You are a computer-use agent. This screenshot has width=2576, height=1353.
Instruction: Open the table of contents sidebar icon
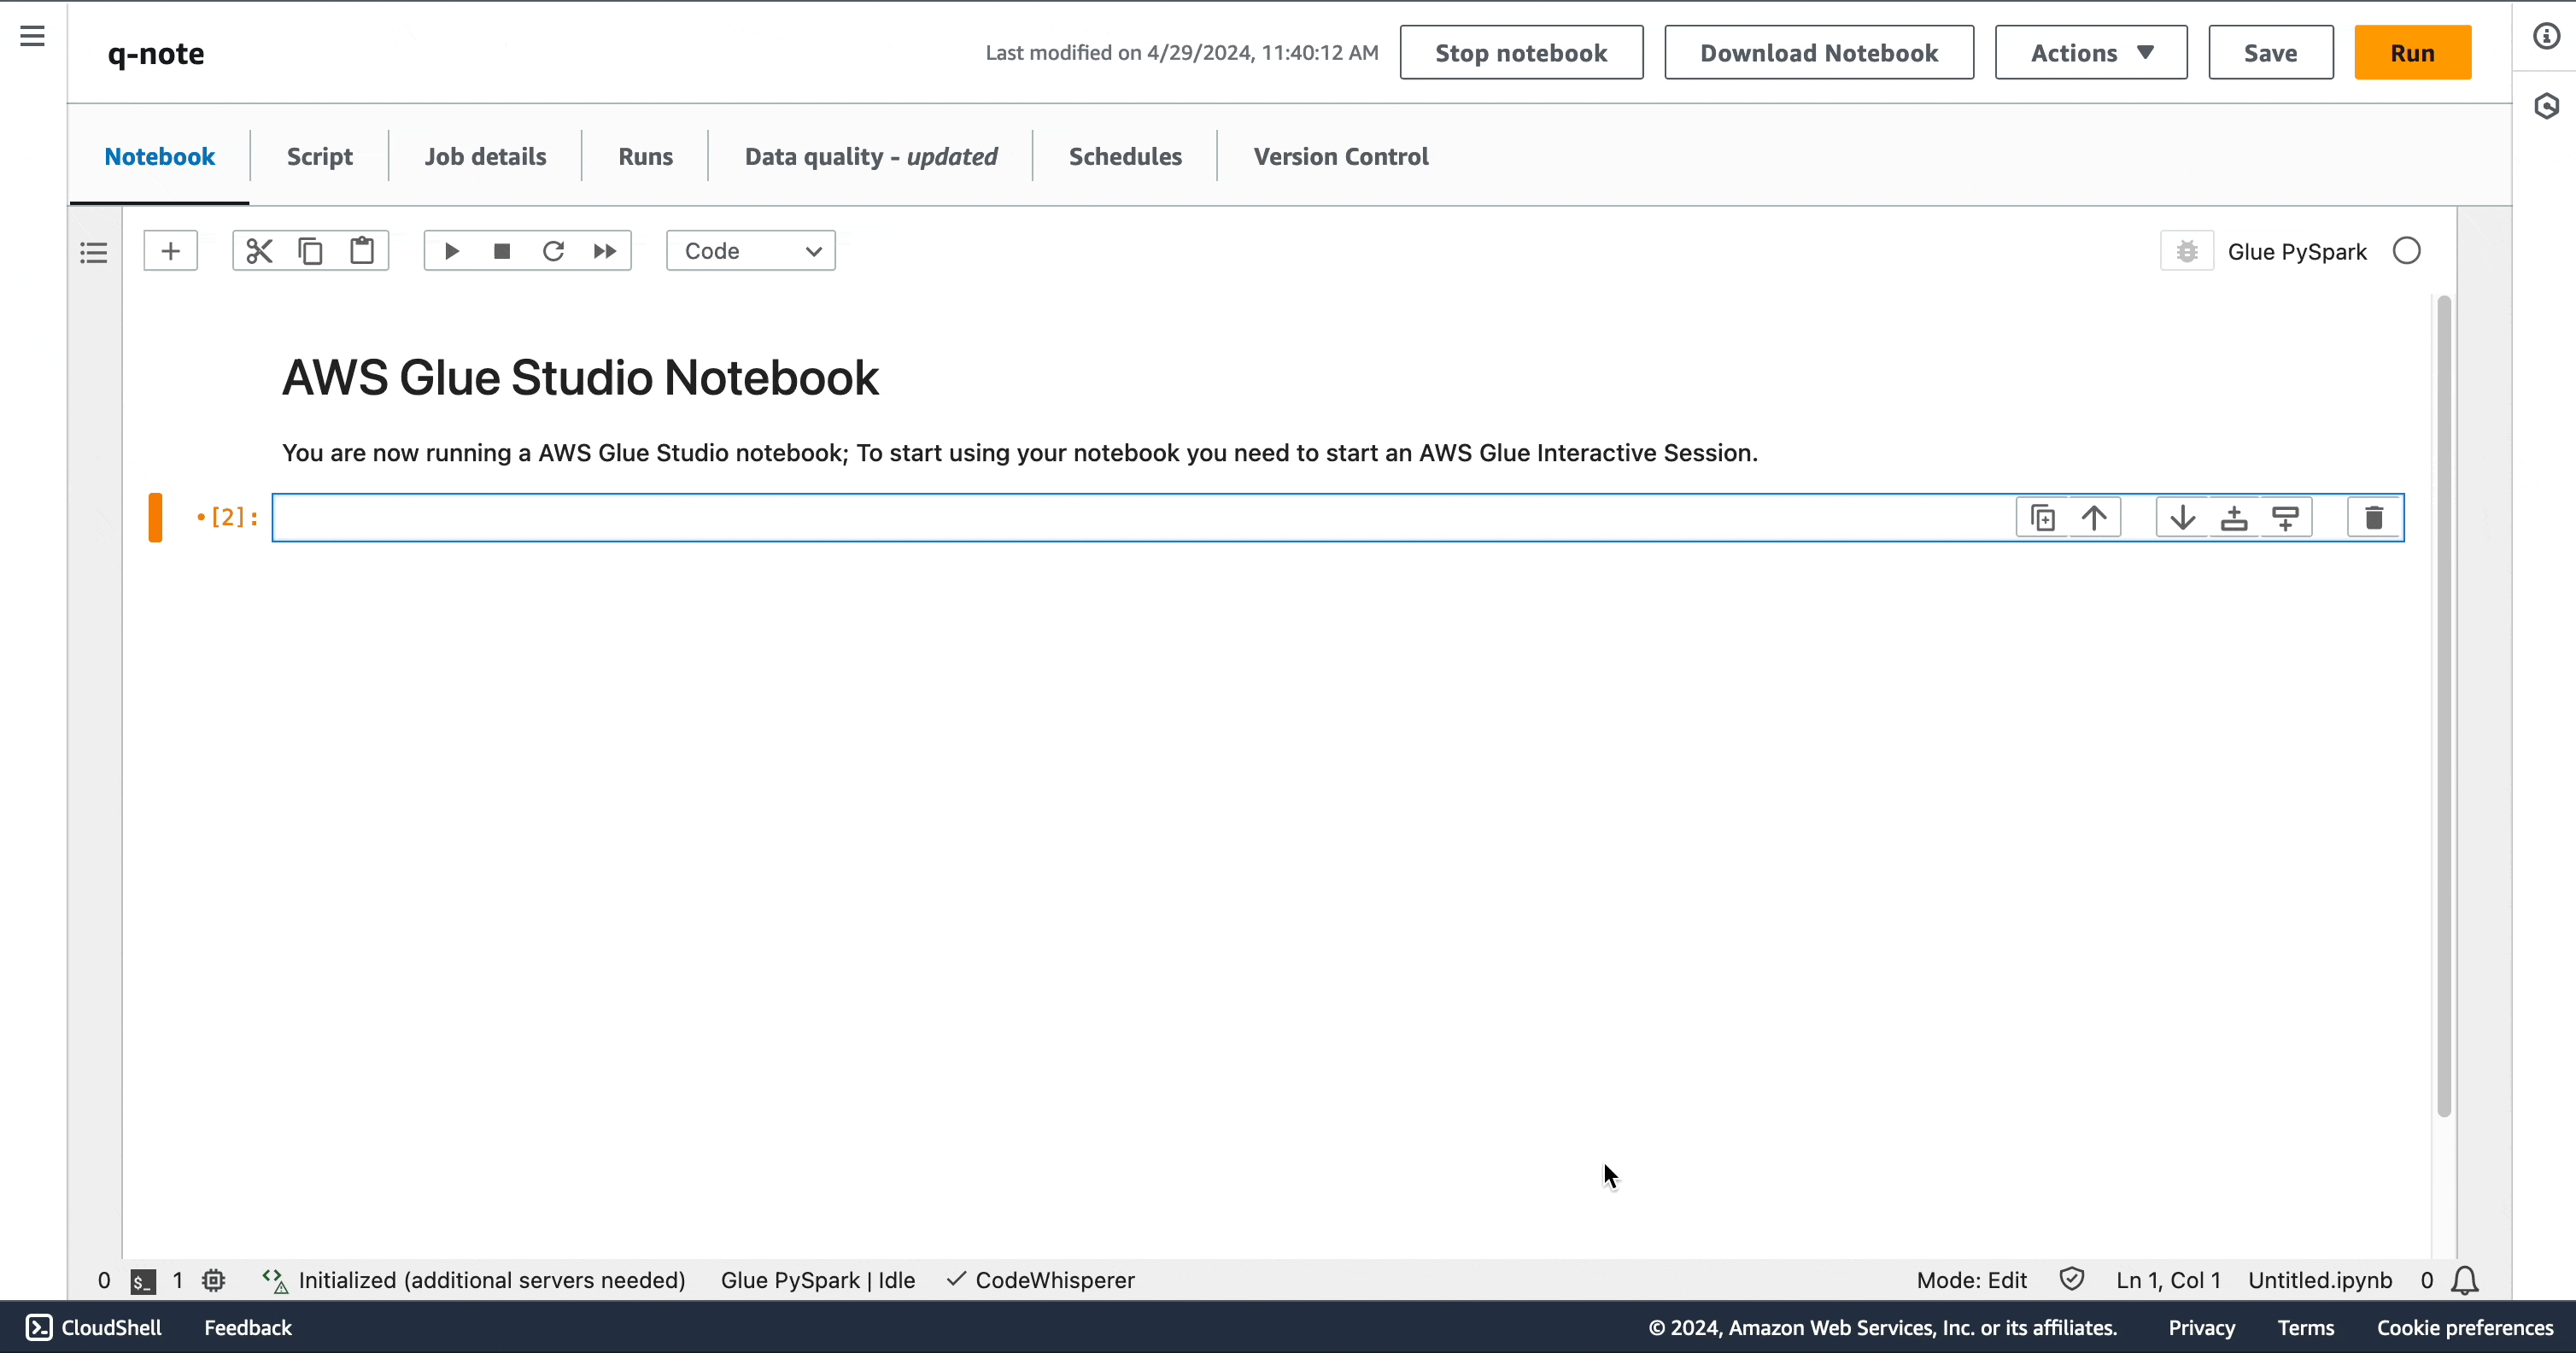coord(94,253)
